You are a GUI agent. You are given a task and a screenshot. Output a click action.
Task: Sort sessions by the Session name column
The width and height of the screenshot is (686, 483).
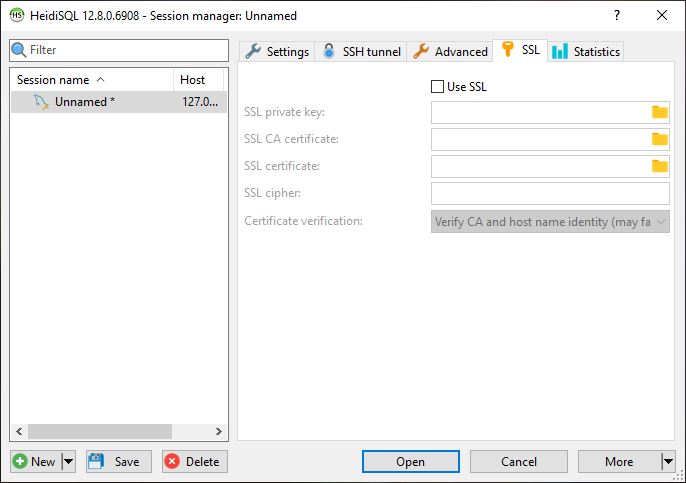(x=91, y=80)
